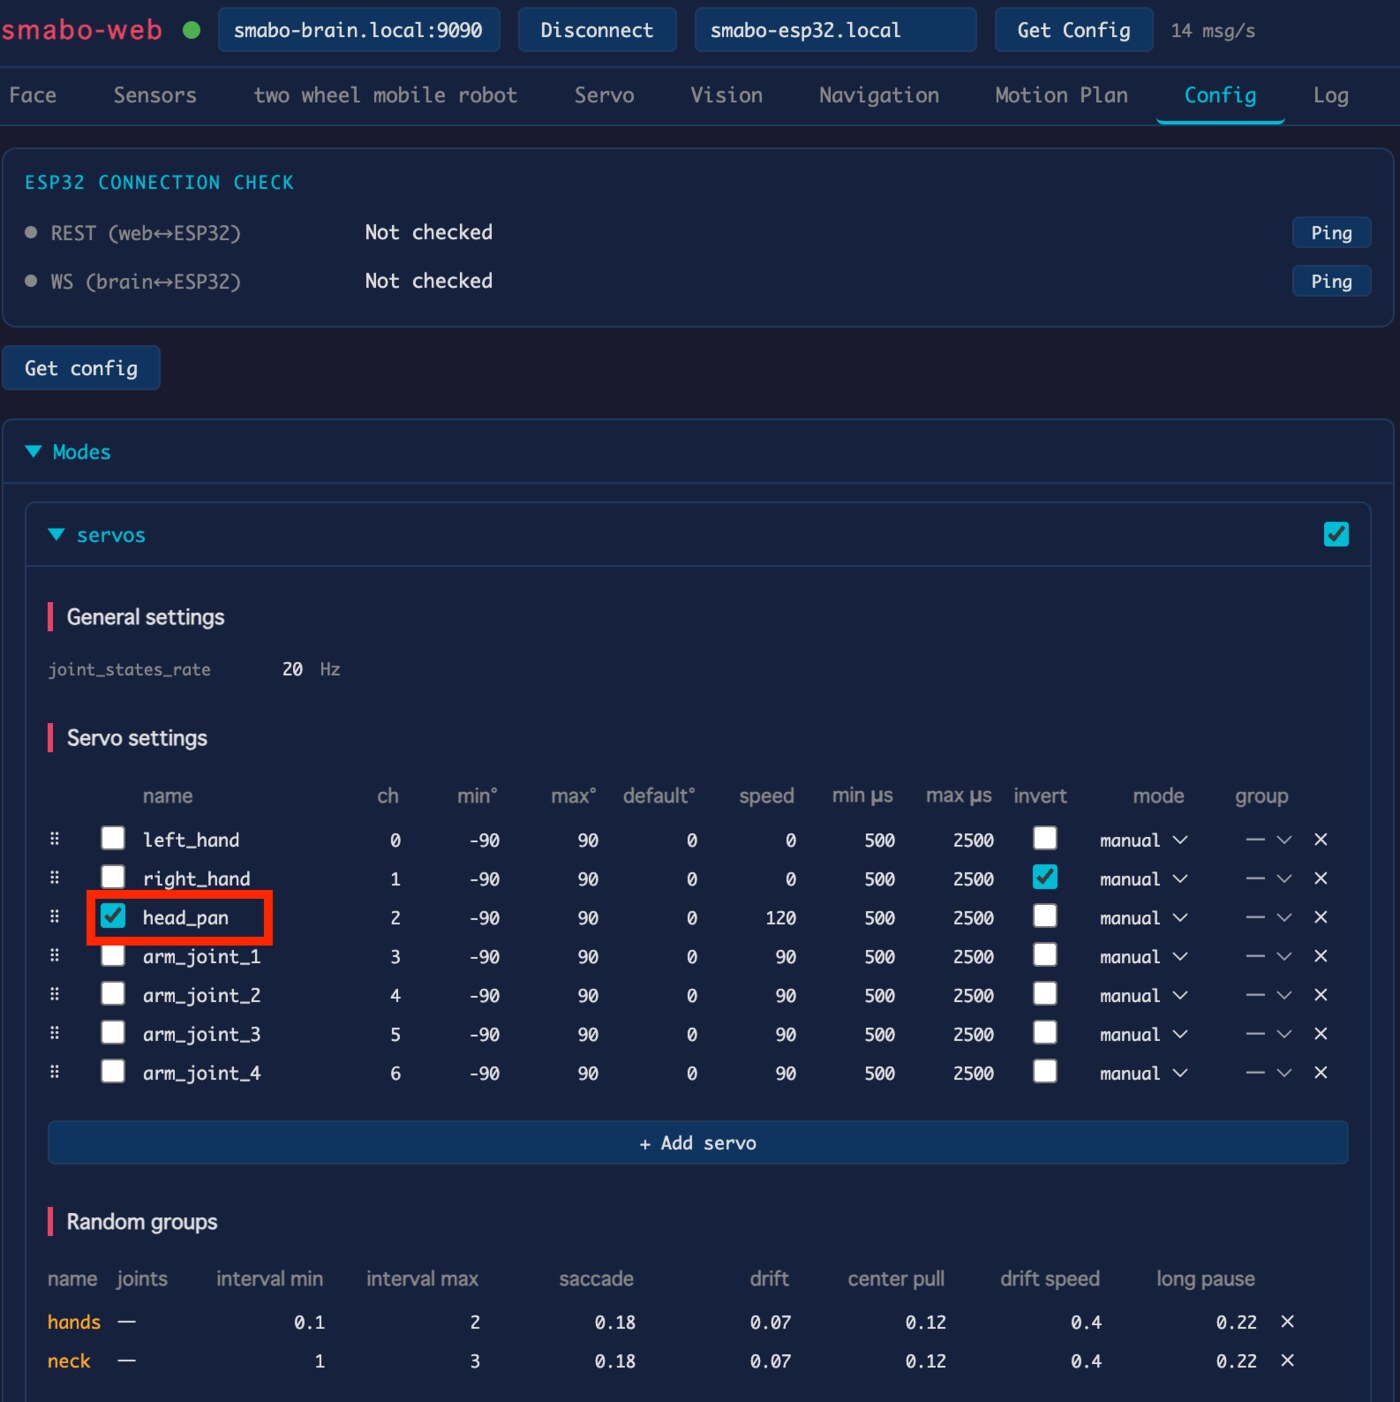Go to the Navigation tab

coord(879,95)
